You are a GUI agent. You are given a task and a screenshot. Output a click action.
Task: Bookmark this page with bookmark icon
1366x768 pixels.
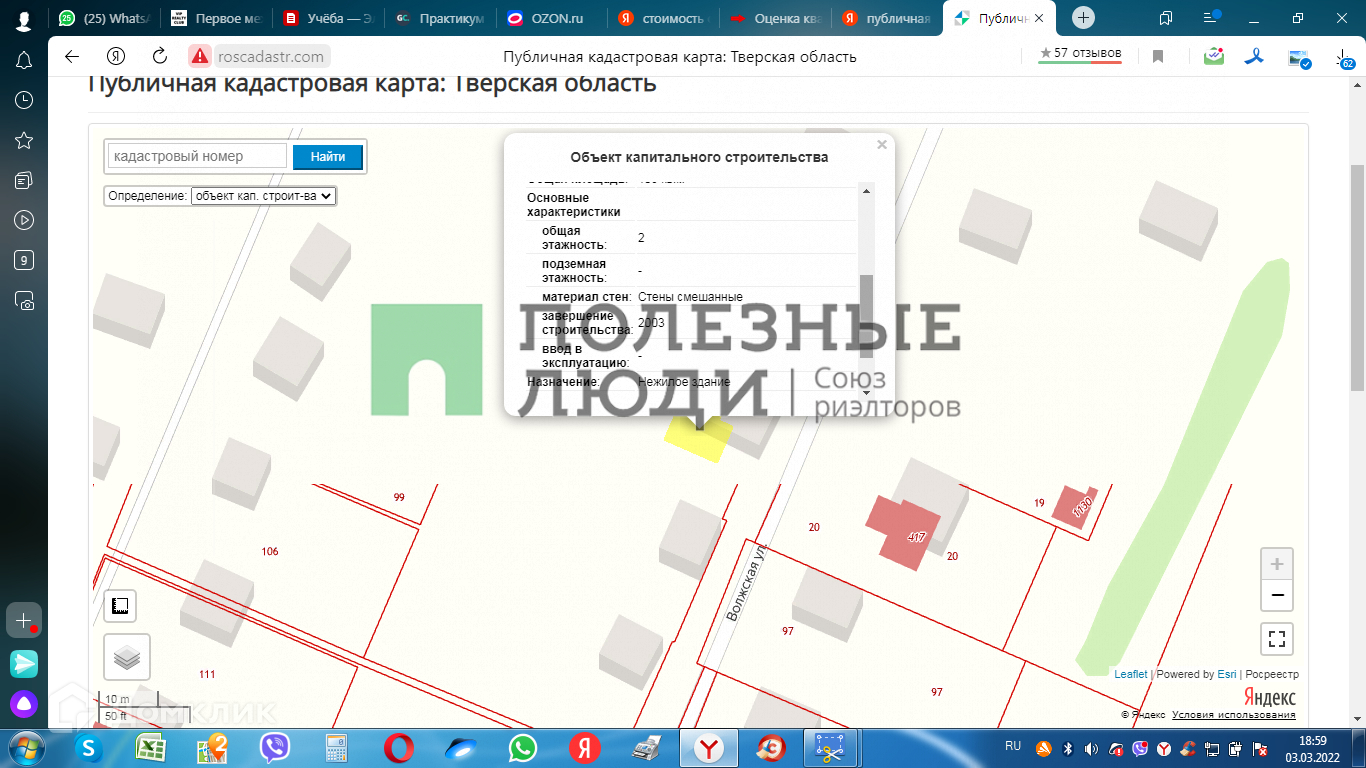coord(1158,56)
